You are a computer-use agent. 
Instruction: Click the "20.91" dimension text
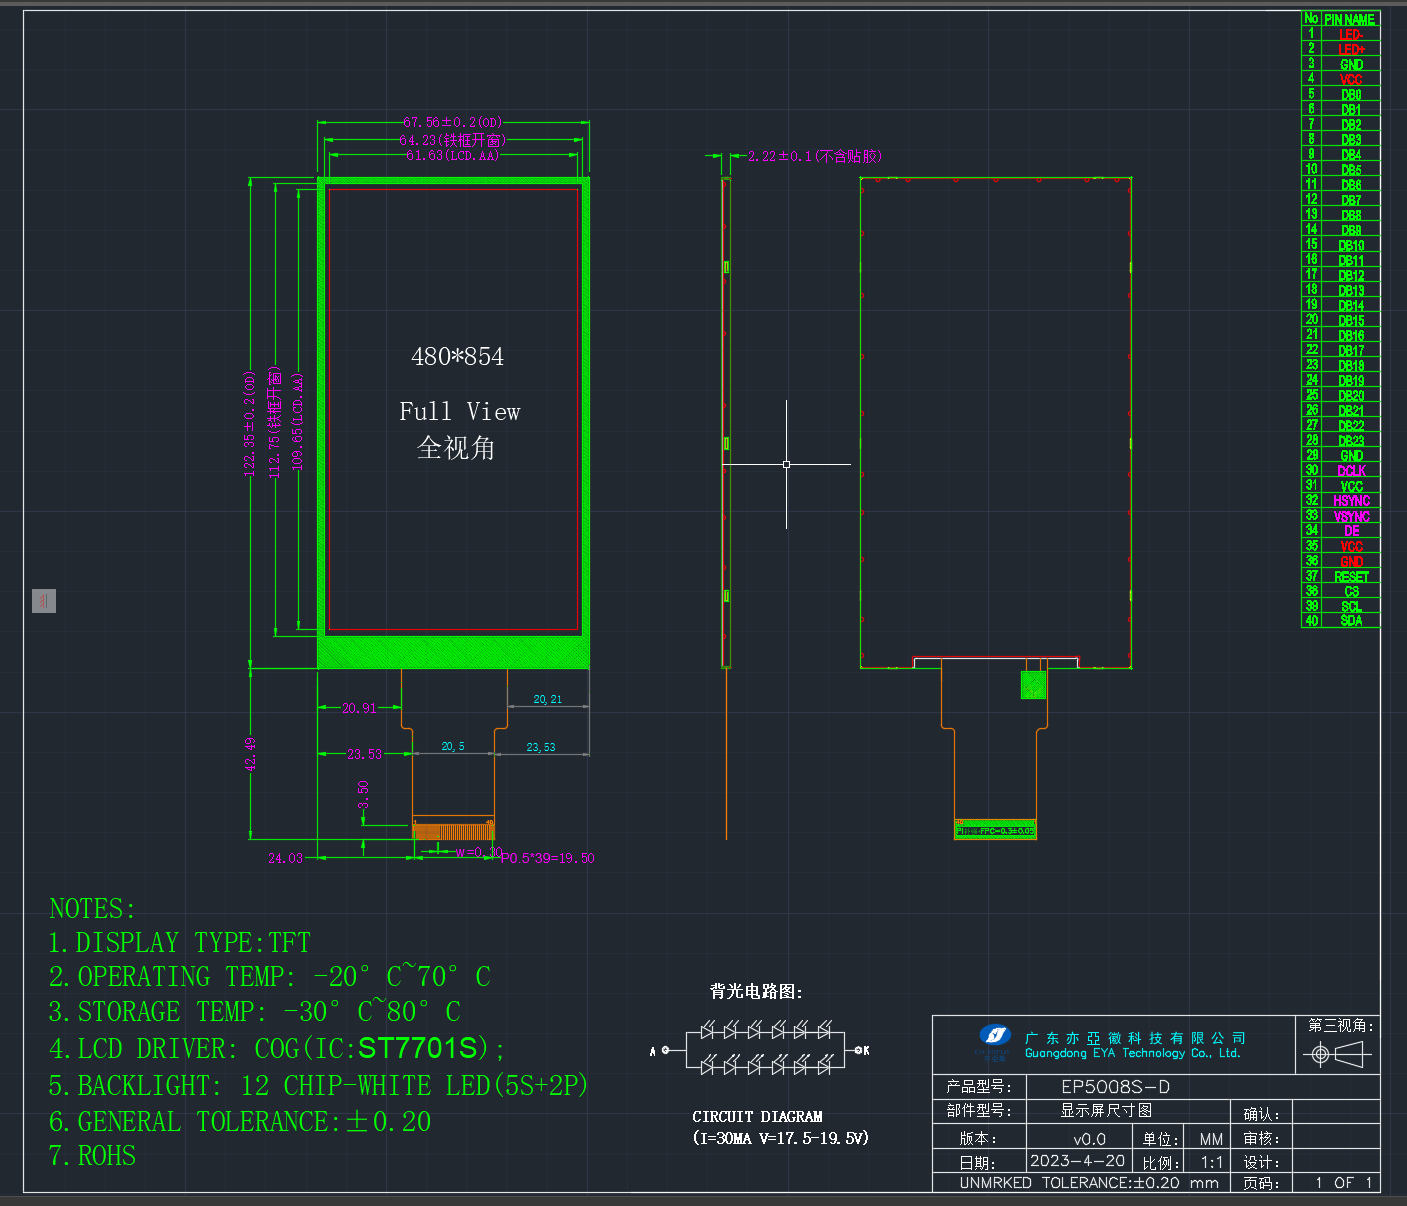point(359,708)
